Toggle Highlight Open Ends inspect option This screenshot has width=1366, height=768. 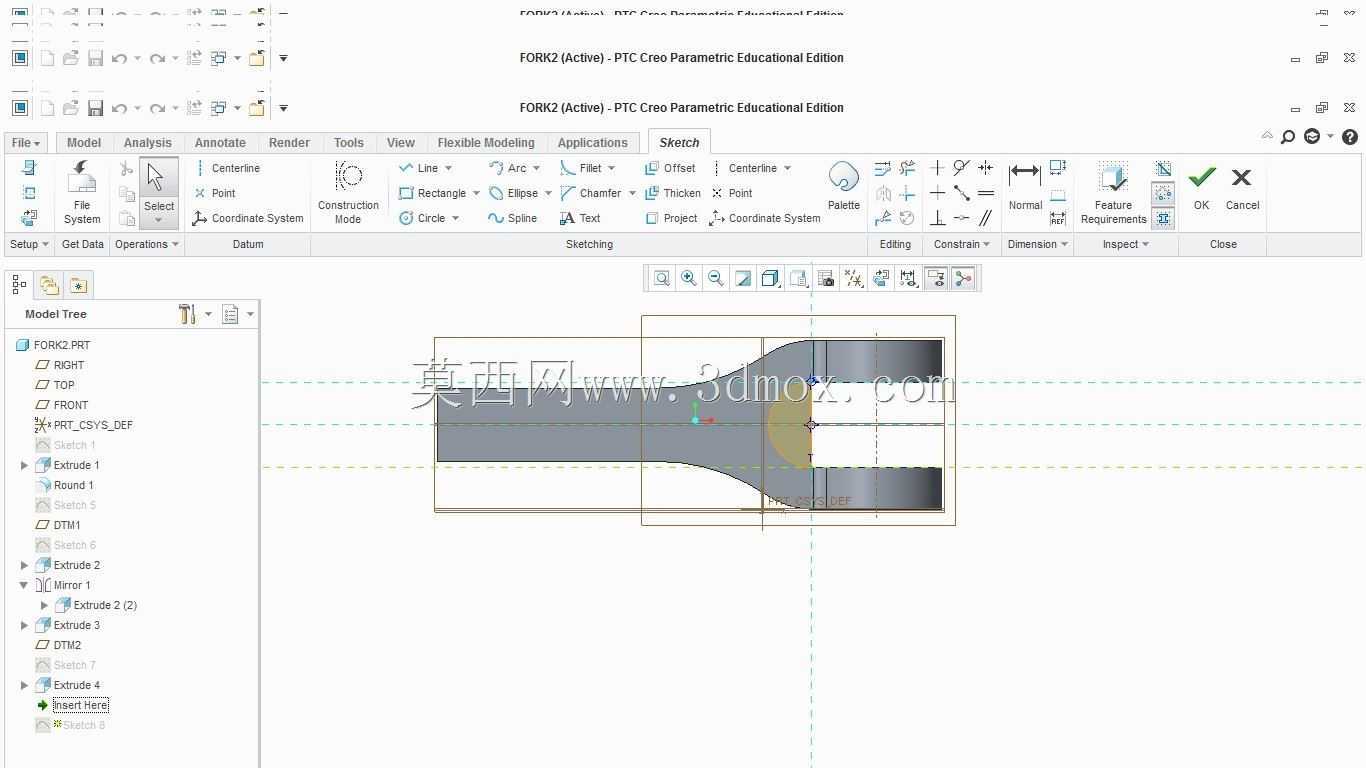(1163, 193)
